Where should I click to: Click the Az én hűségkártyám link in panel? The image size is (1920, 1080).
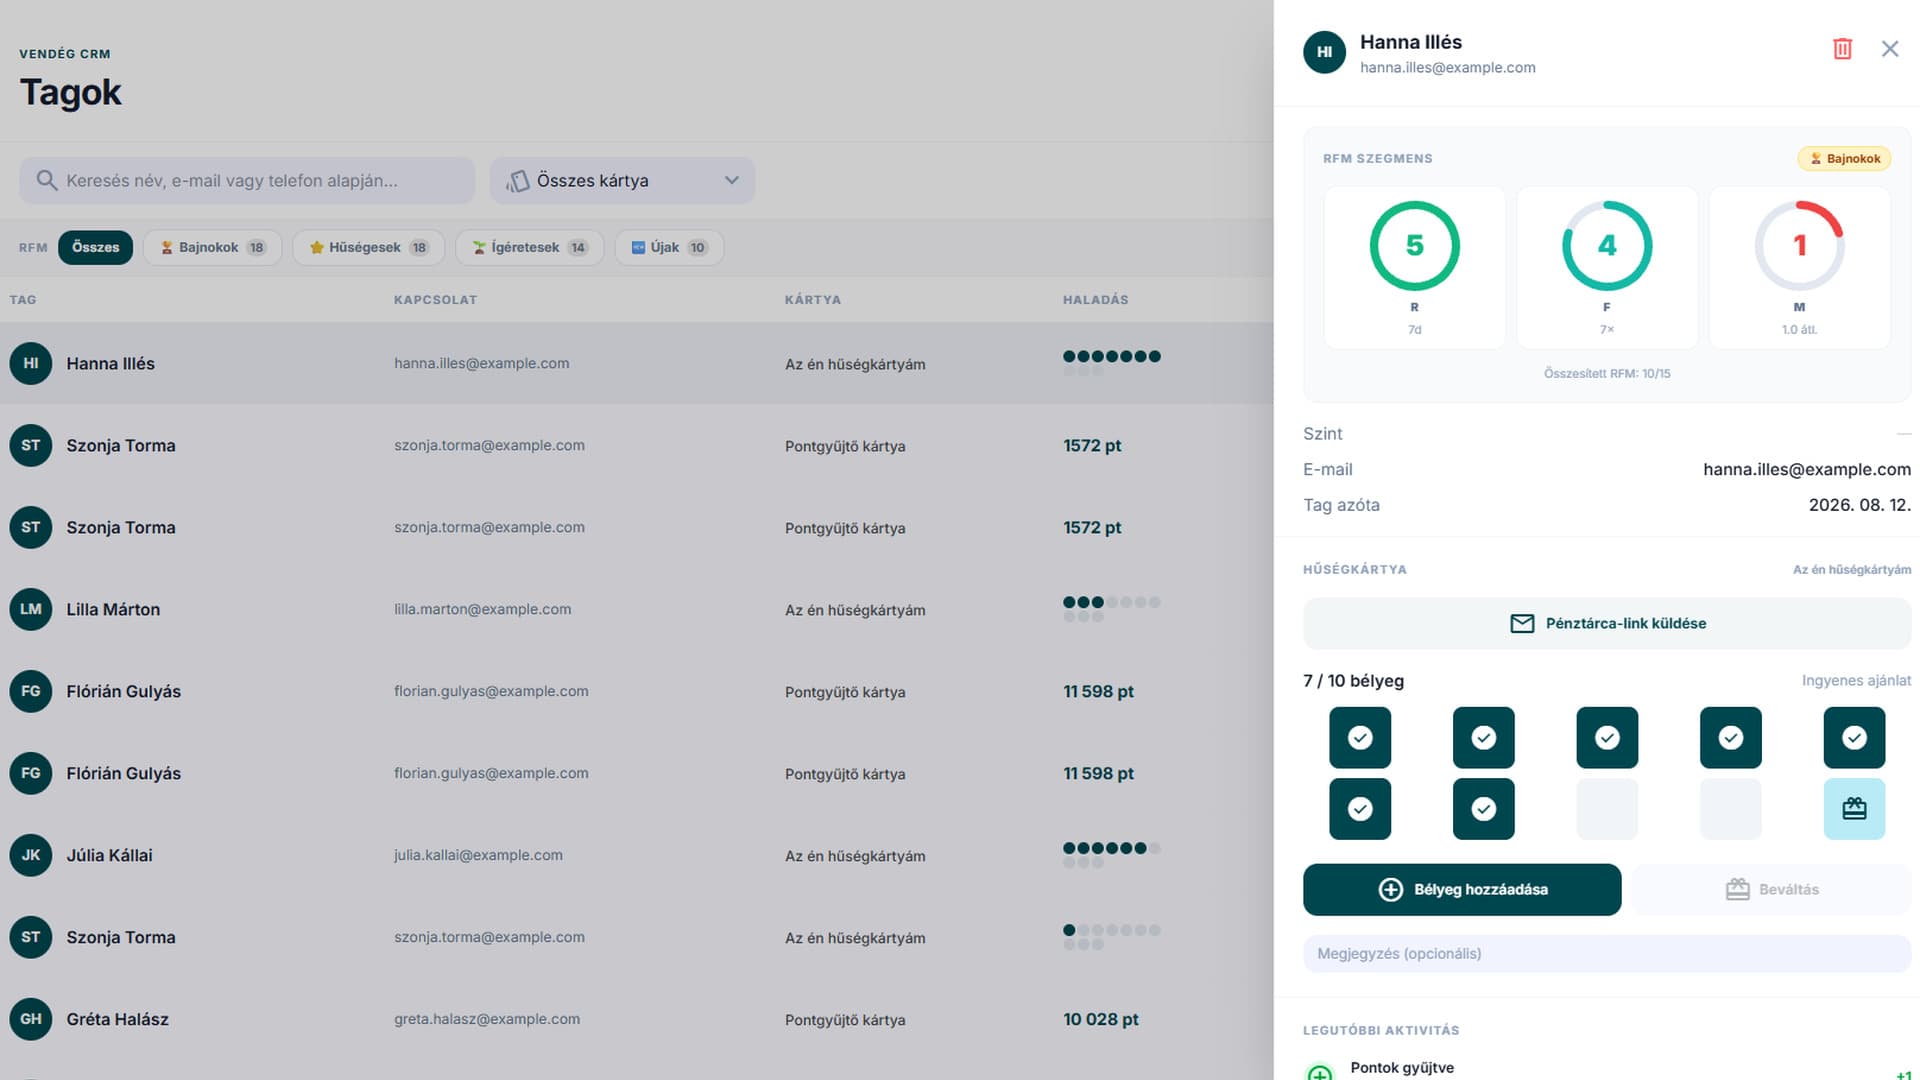pyautogui.click(x=1852, y=570)
